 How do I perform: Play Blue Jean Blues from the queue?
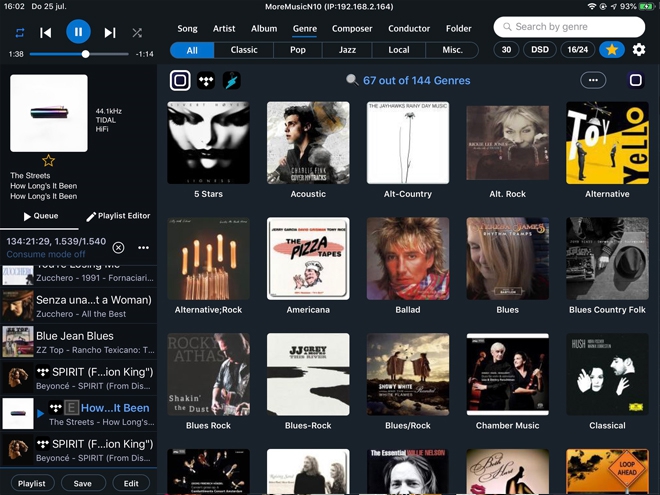[79, 342]
